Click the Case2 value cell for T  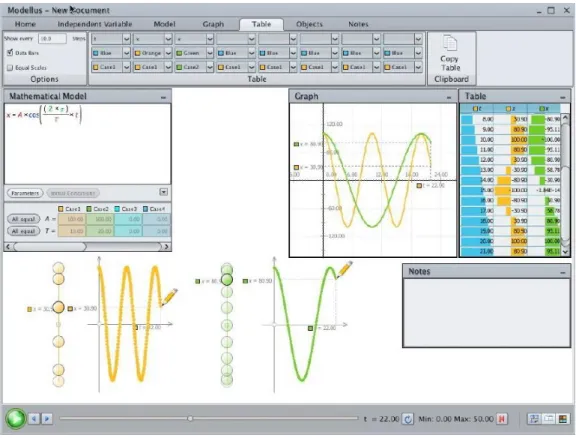click(x=100, y=231)
